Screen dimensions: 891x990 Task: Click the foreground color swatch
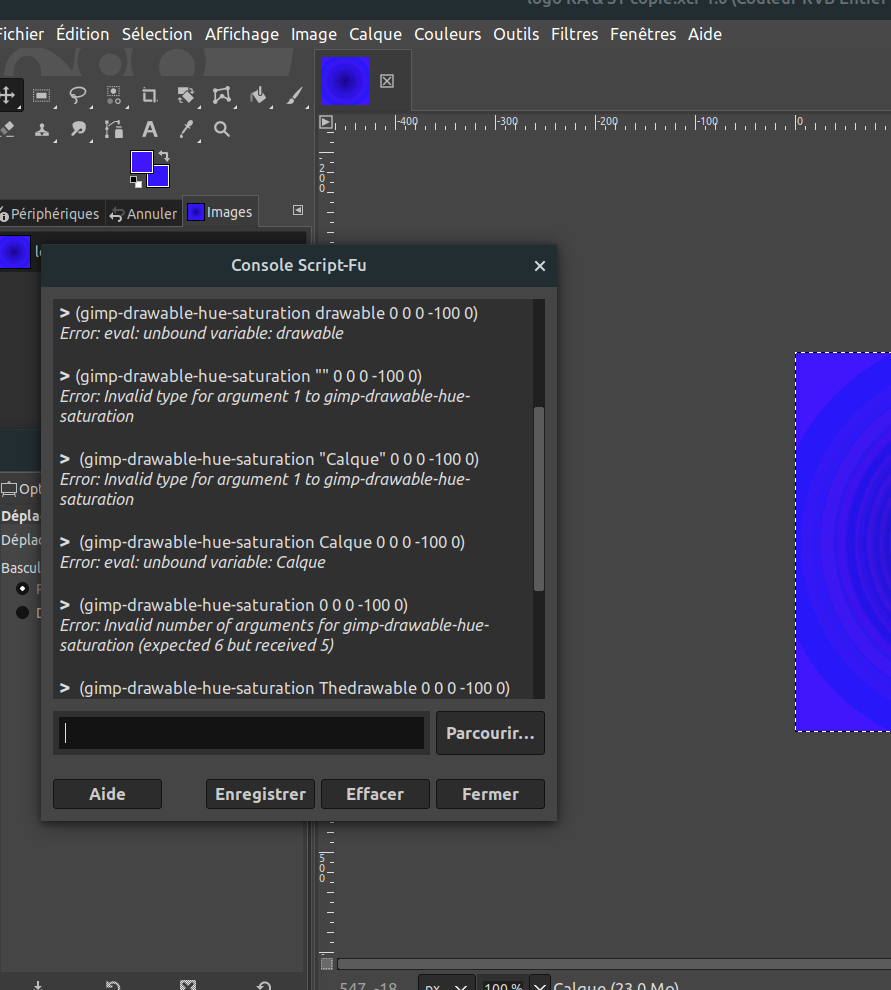(x=142, y=162)
